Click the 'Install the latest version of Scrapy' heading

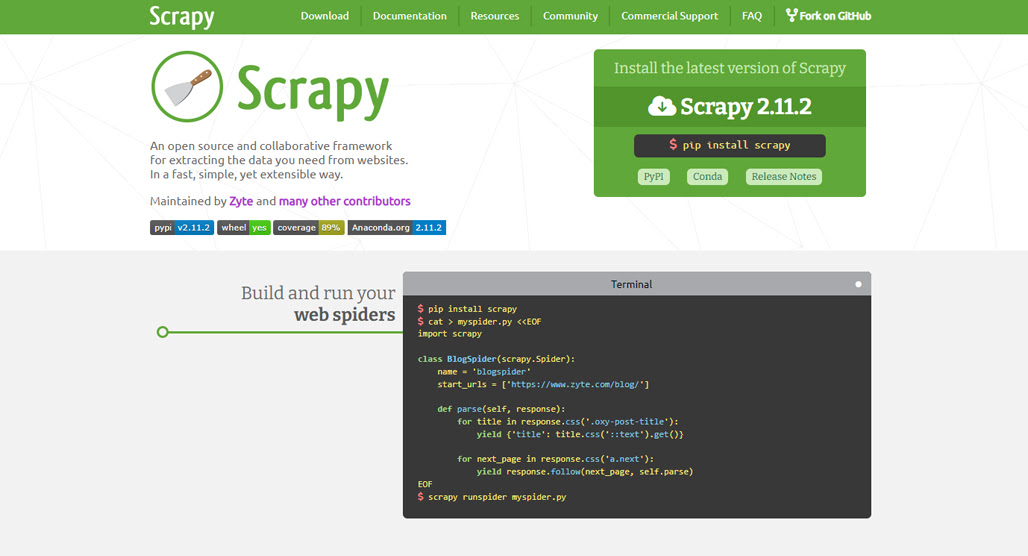(x=730, y=68)
